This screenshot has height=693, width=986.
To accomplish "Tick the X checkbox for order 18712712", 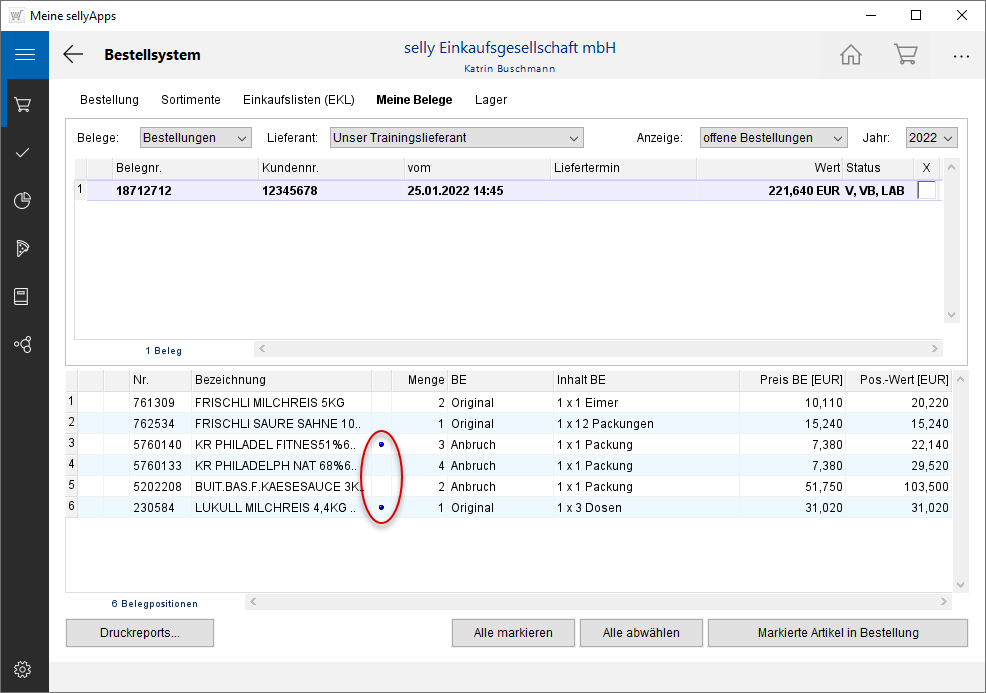I will point(927,190).
